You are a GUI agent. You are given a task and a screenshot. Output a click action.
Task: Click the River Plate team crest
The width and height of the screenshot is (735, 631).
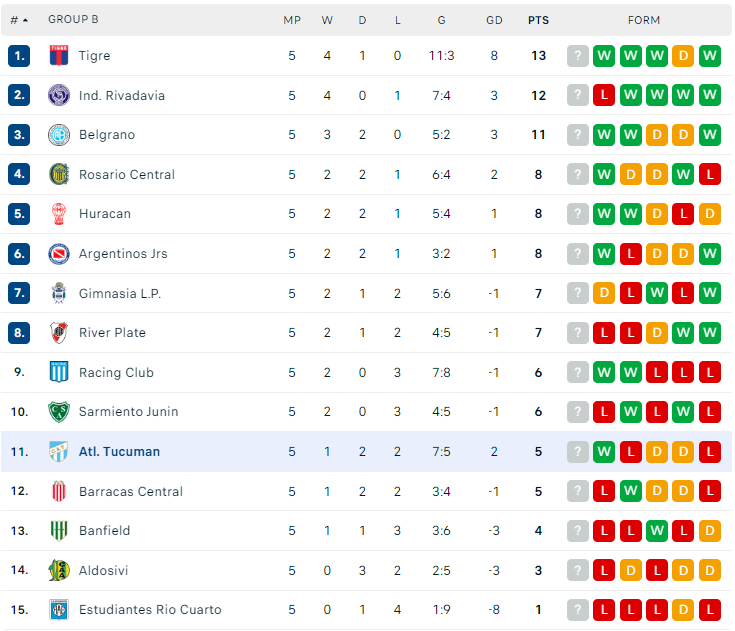pyautogui.click(x=59, y=333)
